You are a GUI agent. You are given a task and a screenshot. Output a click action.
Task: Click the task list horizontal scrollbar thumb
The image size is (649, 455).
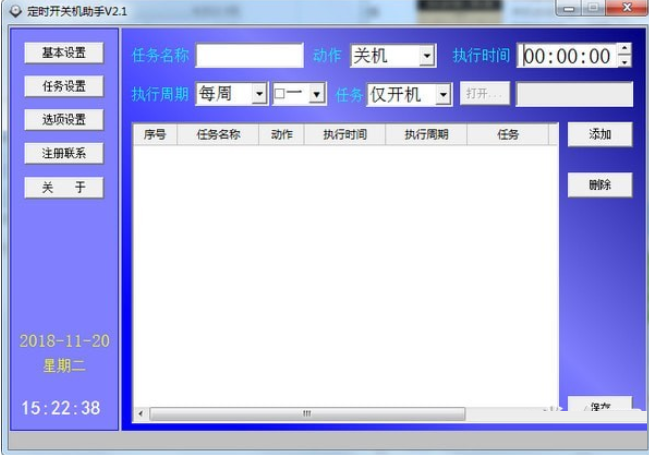[307, 414]
